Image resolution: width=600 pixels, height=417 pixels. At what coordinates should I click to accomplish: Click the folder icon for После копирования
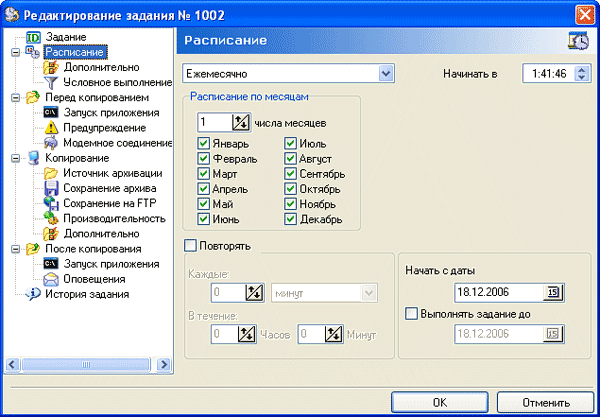pos(33,249)
